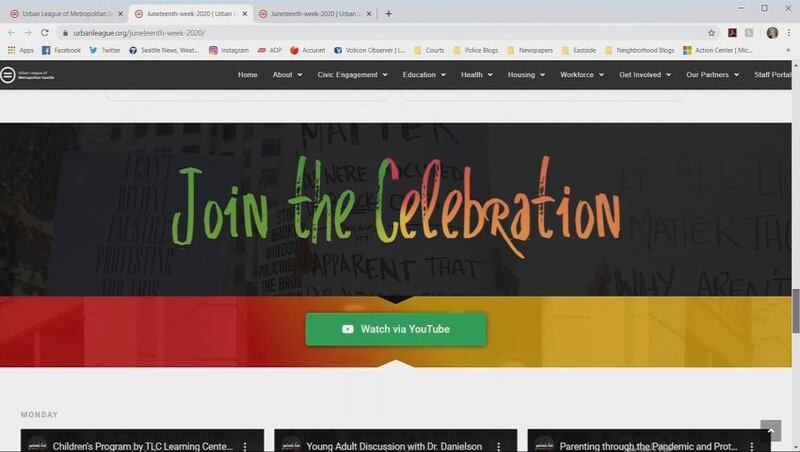
Task: Expand the Housing dropdown menu
Action: (x=526, y=74)
